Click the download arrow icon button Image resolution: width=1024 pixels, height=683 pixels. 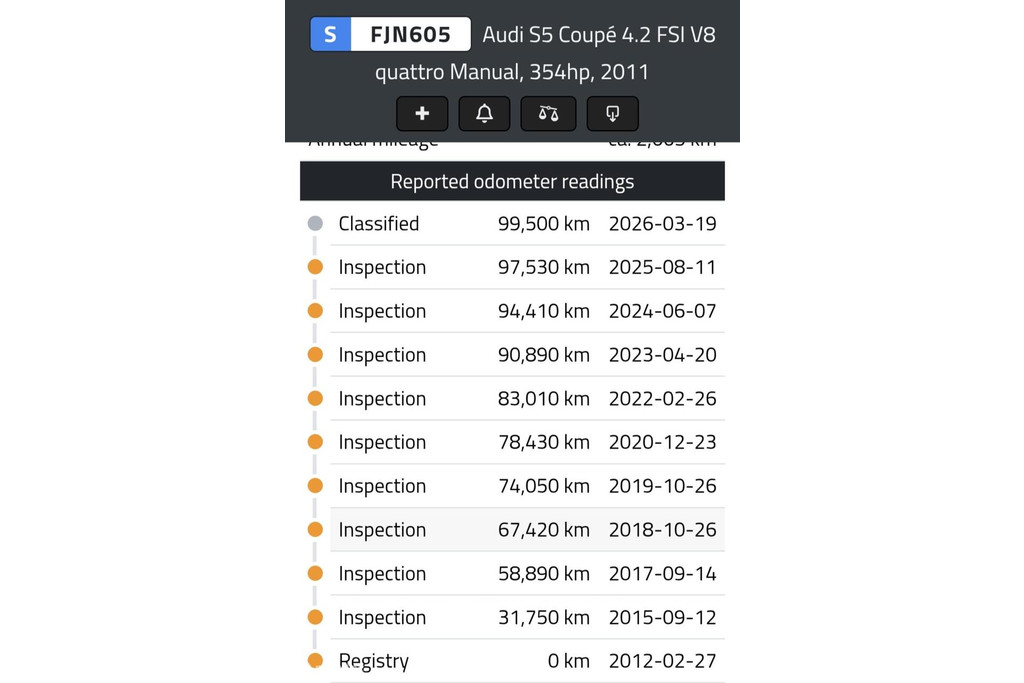612,114
